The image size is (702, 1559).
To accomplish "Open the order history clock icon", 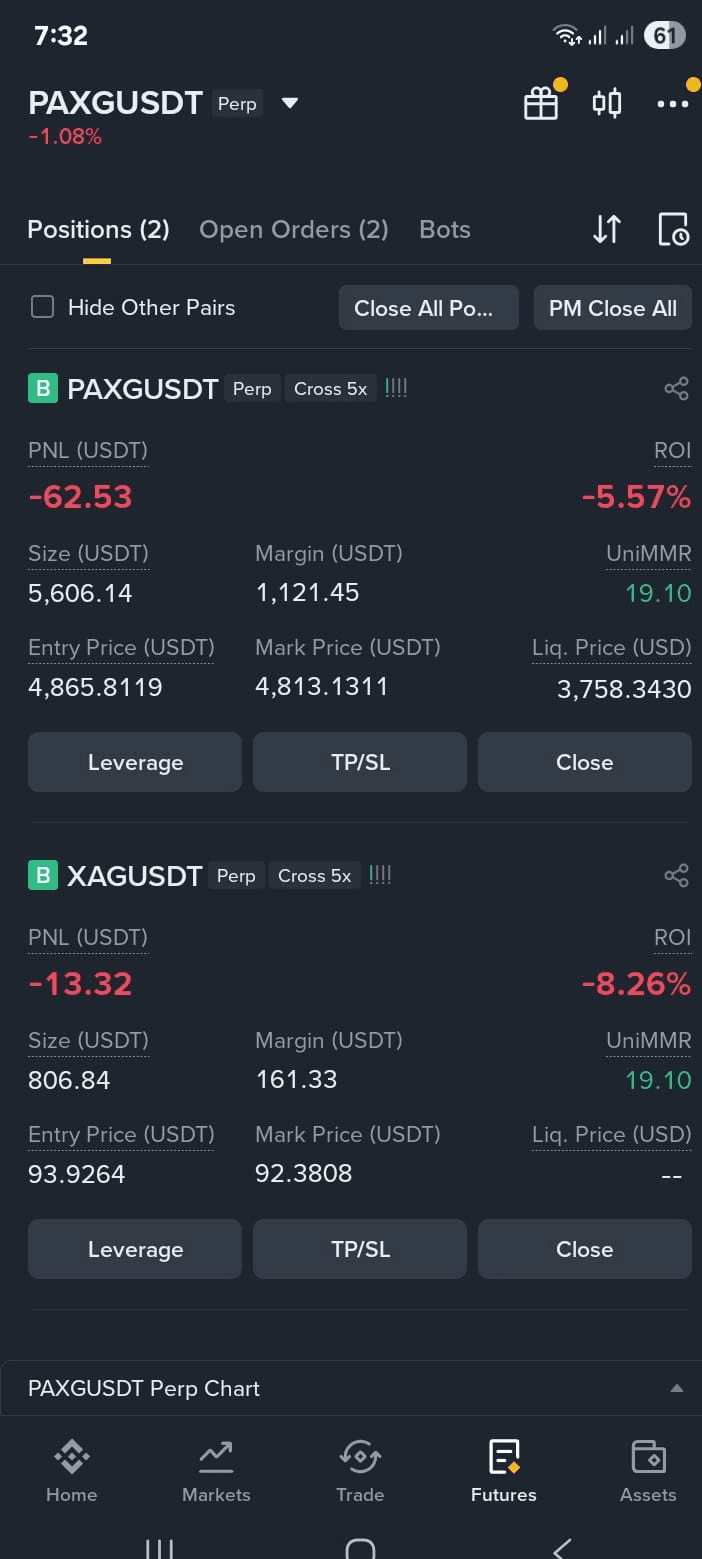I will (673, 230).
